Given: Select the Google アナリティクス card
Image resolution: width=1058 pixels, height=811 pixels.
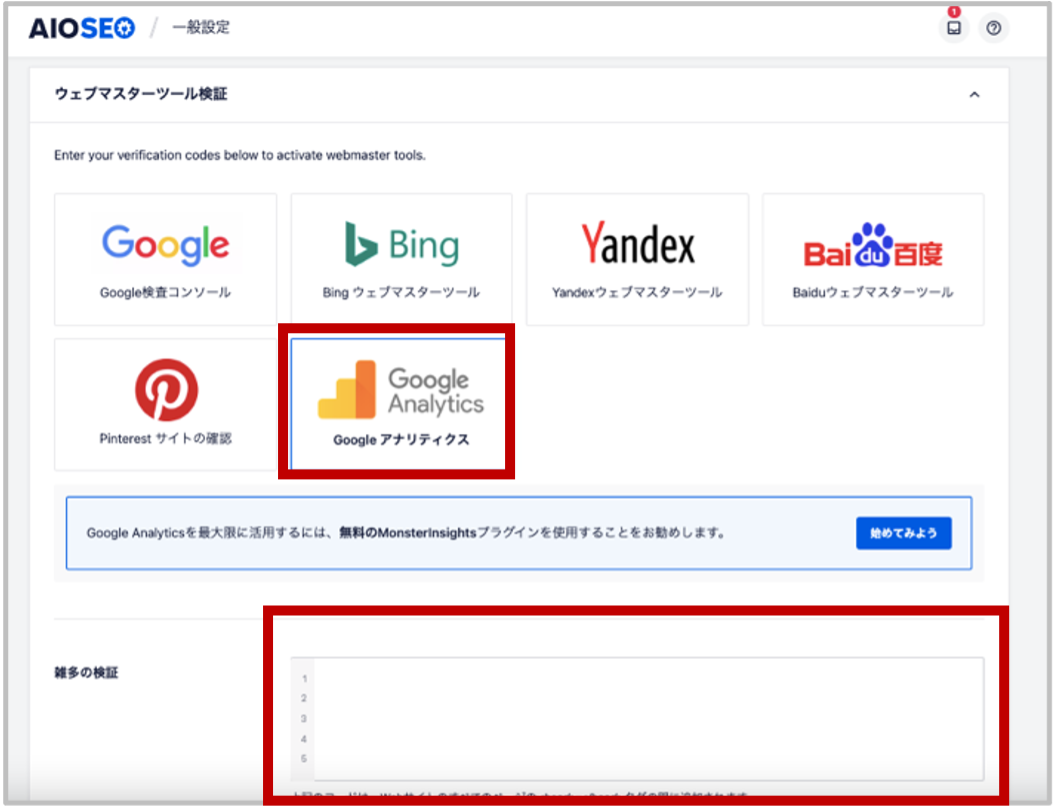Looking at the screenshot, I should tap(399, 403).
